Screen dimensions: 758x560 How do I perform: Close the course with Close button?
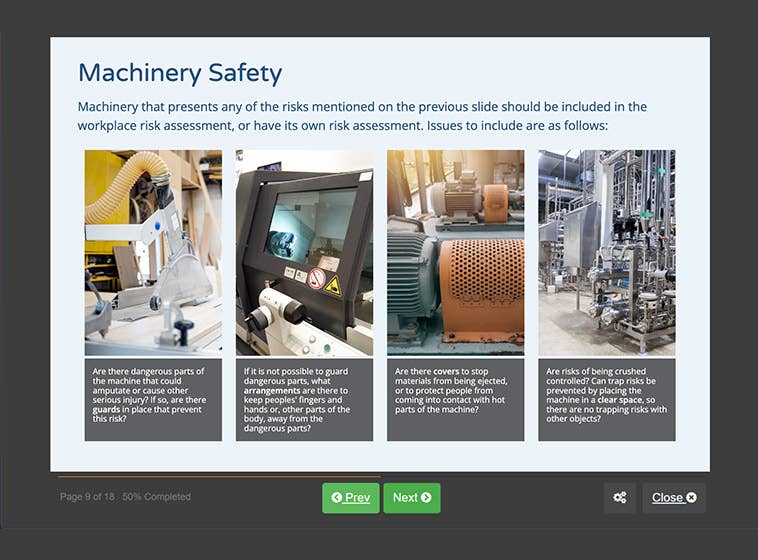pyautogui.click(x=673, y=498)
